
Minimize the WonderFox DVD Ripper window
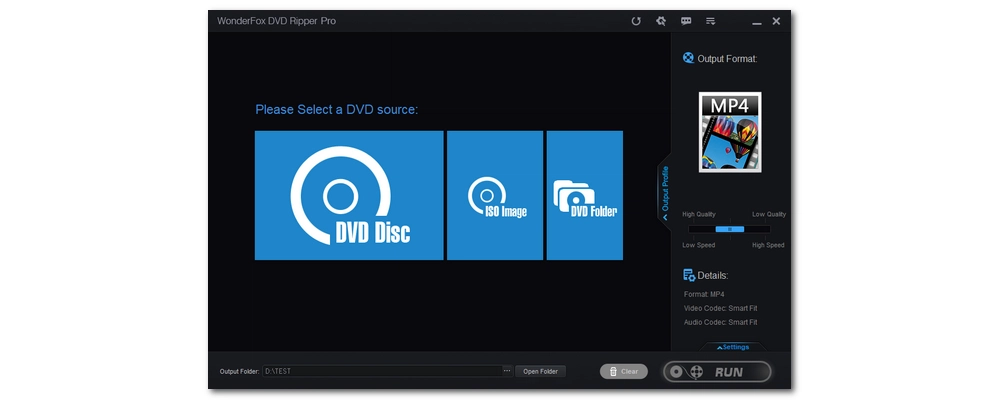click(x=756, y=22)
